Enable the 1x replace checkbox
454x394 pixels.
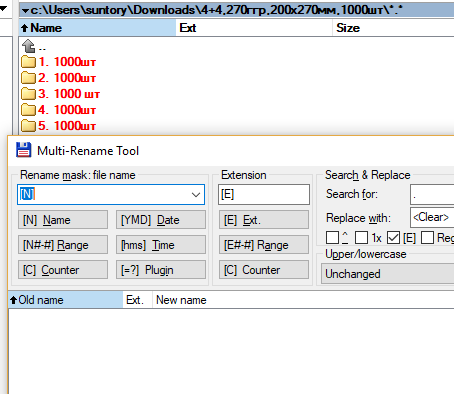pos(361,238)
